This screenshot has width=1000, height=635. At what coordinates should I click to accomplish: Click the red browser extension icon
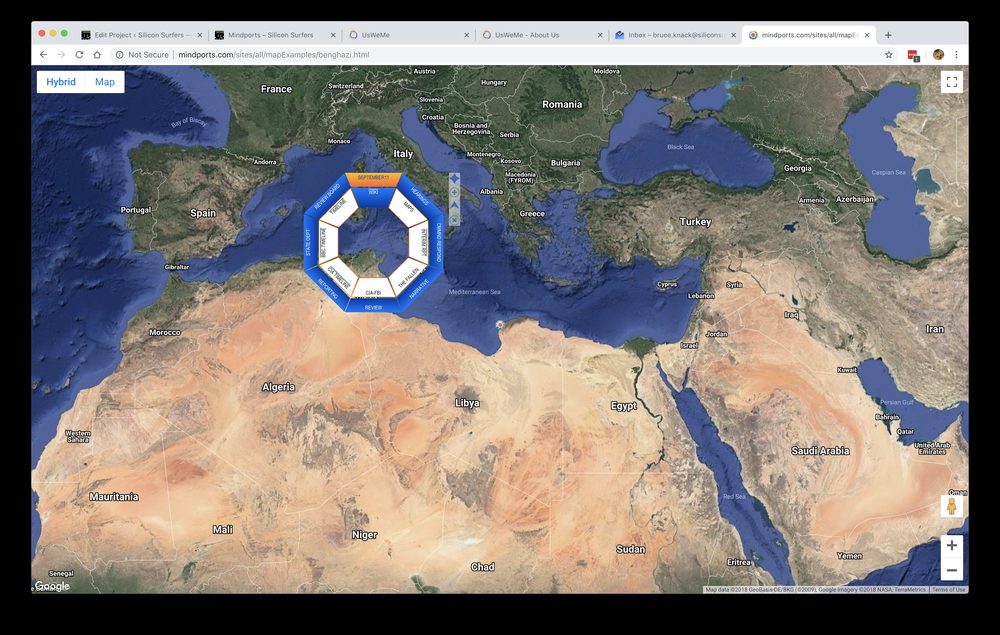pos(913,55)
